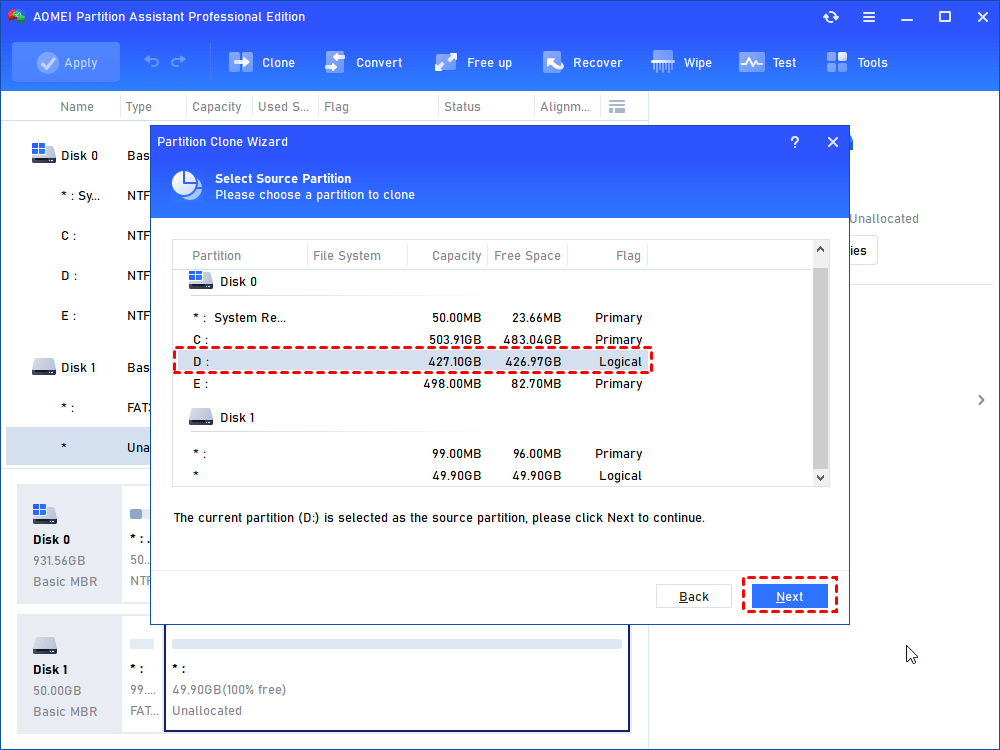
Task: Click Disk 0 931.56GB disk map panel
Action: click(69, 544)
